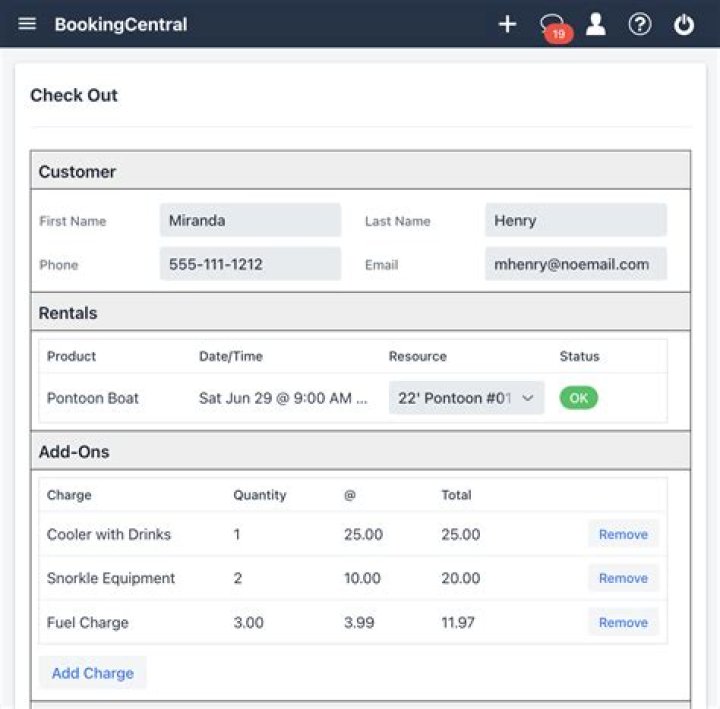Viewport: 720px width, 709px height.
Task: Click the Product column header
Action: pyautogui.click(x=72, y=356)
